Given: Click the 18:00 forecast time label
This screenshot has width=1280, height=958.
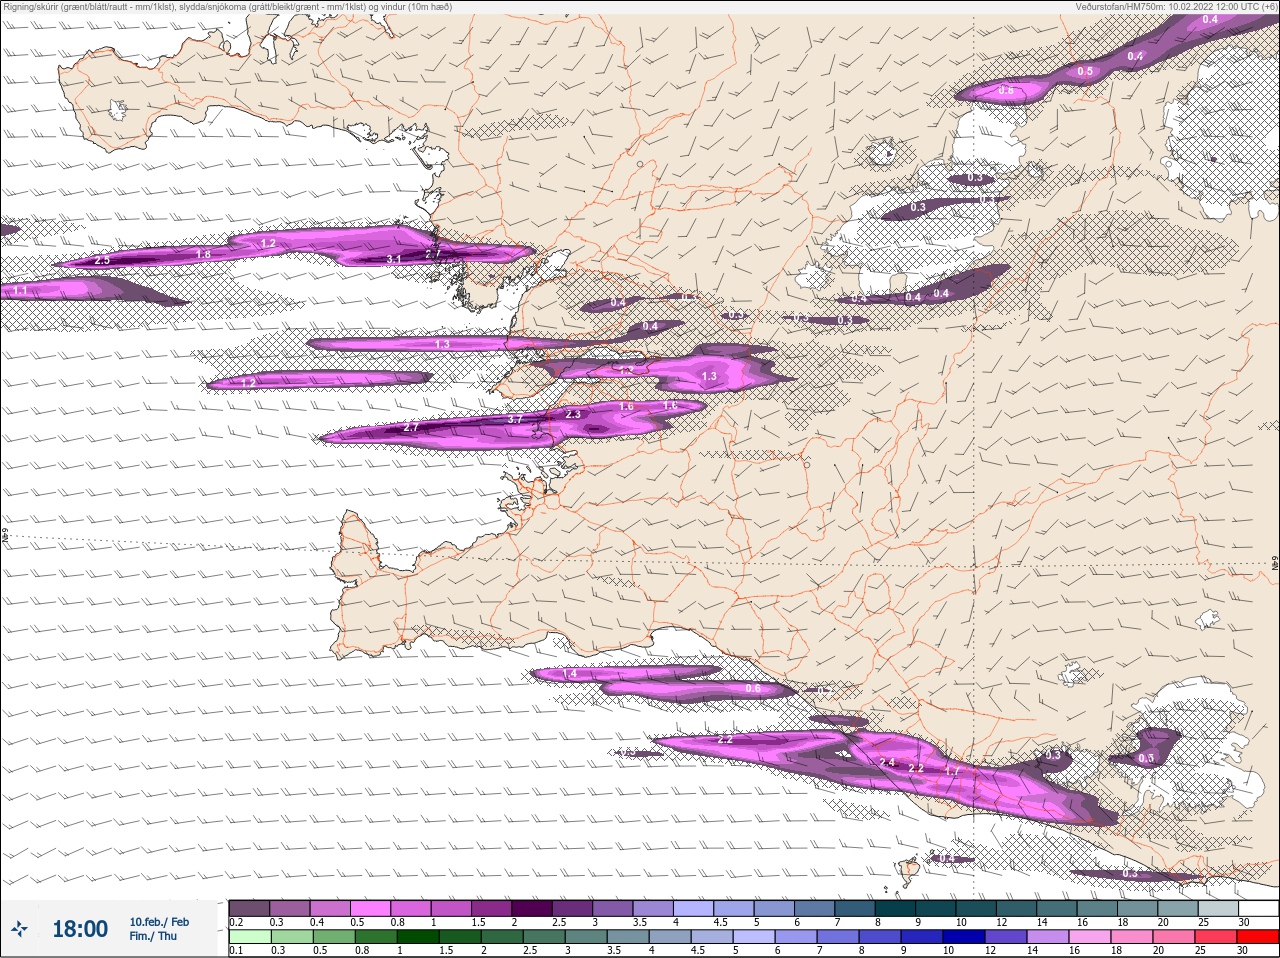Looking at the screenshot, I should coord(80,929).
